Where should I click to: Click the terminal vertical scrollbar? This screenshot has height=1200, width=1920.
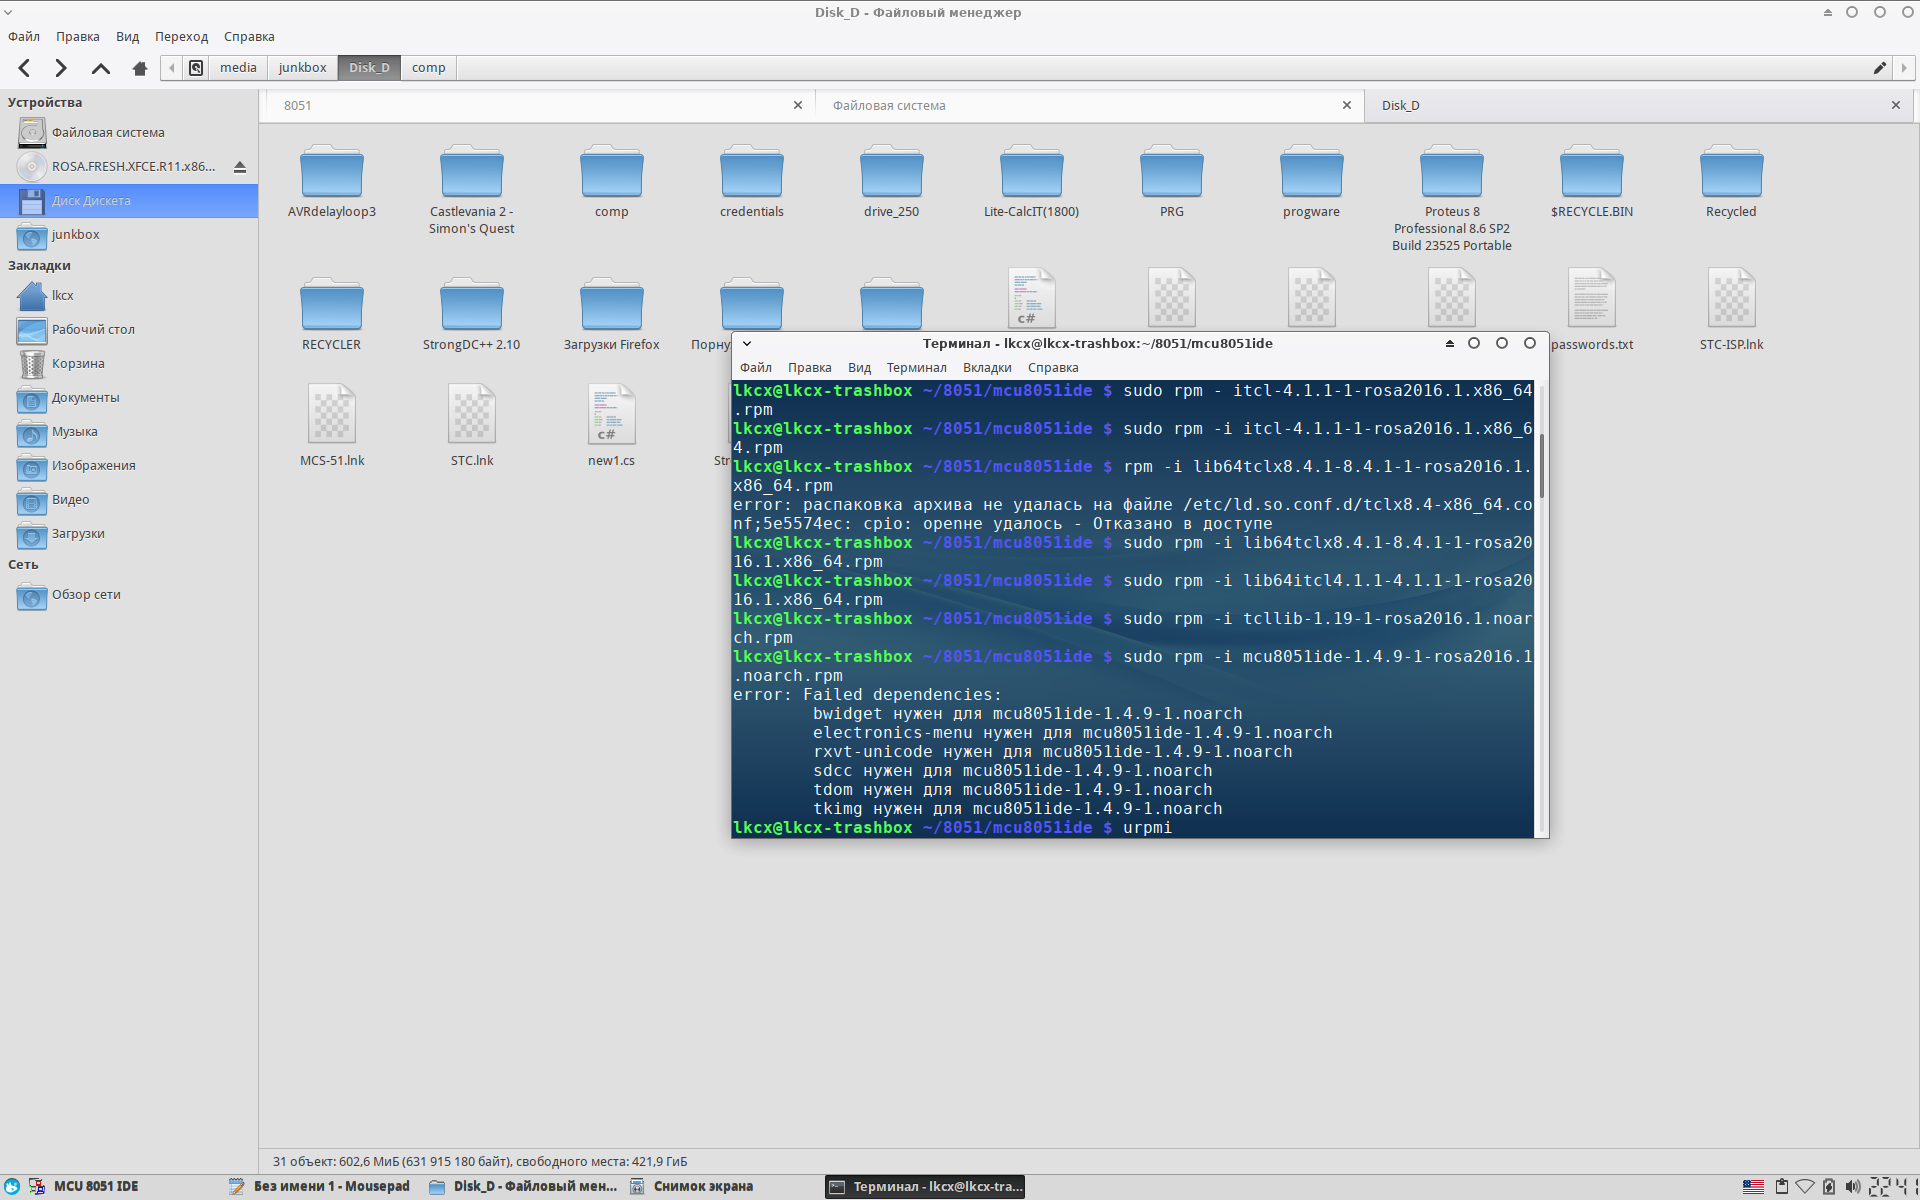tap(1541, 466)
